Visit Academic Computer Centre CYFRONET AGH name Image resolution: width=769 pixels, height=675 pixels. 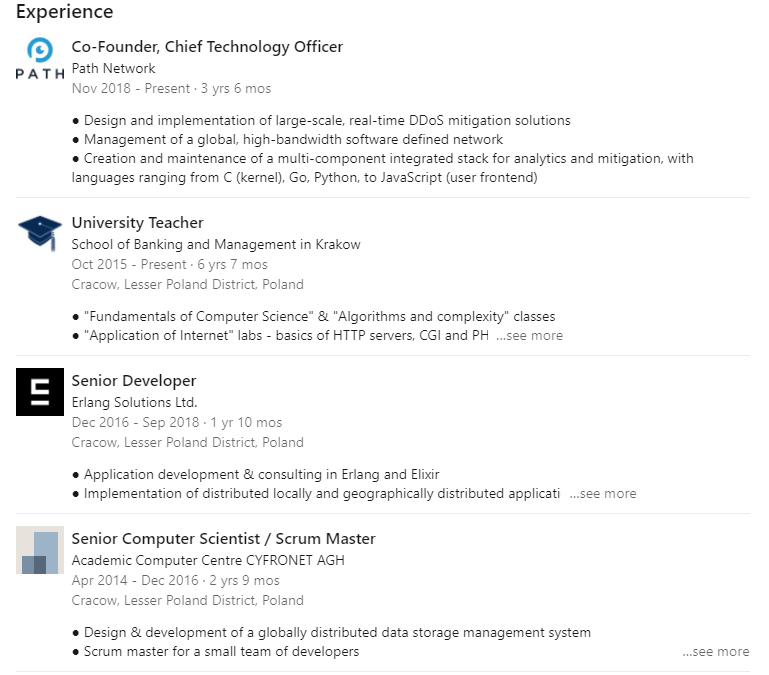coord(208,561)
